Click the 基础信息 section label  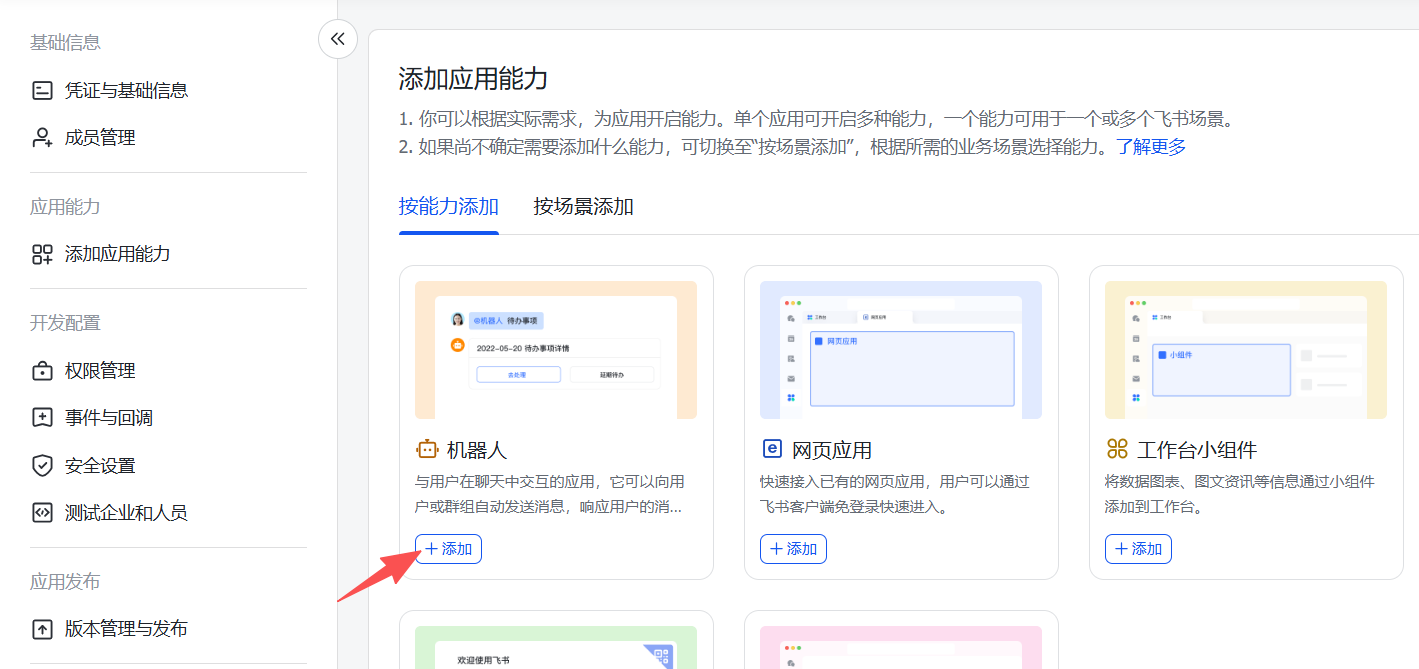click(65, 42)
